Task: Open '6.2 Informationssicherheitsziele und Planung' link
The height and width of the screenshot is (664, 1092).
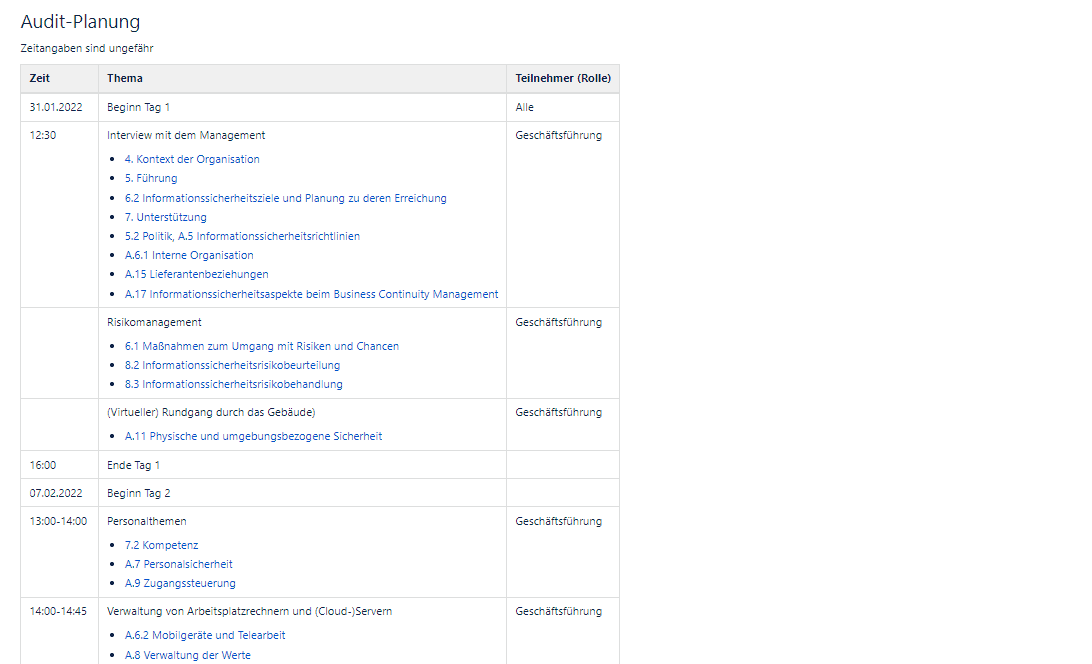Action: tap(285, 198)
